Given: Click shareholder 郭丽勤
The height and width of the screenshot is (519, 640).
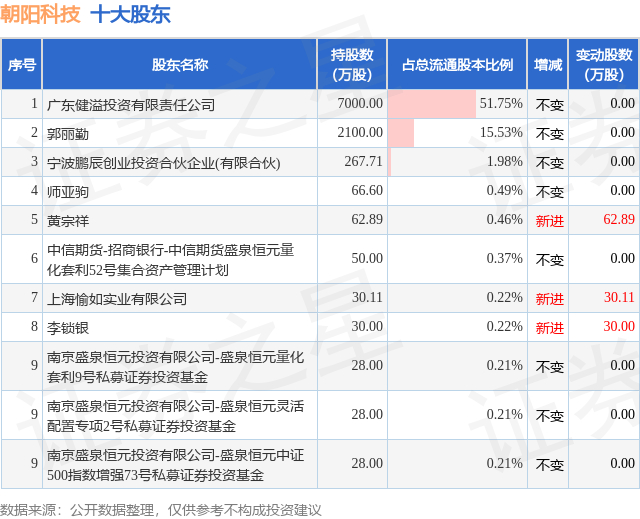Looking at the screenshot, I should click(68, 134).
